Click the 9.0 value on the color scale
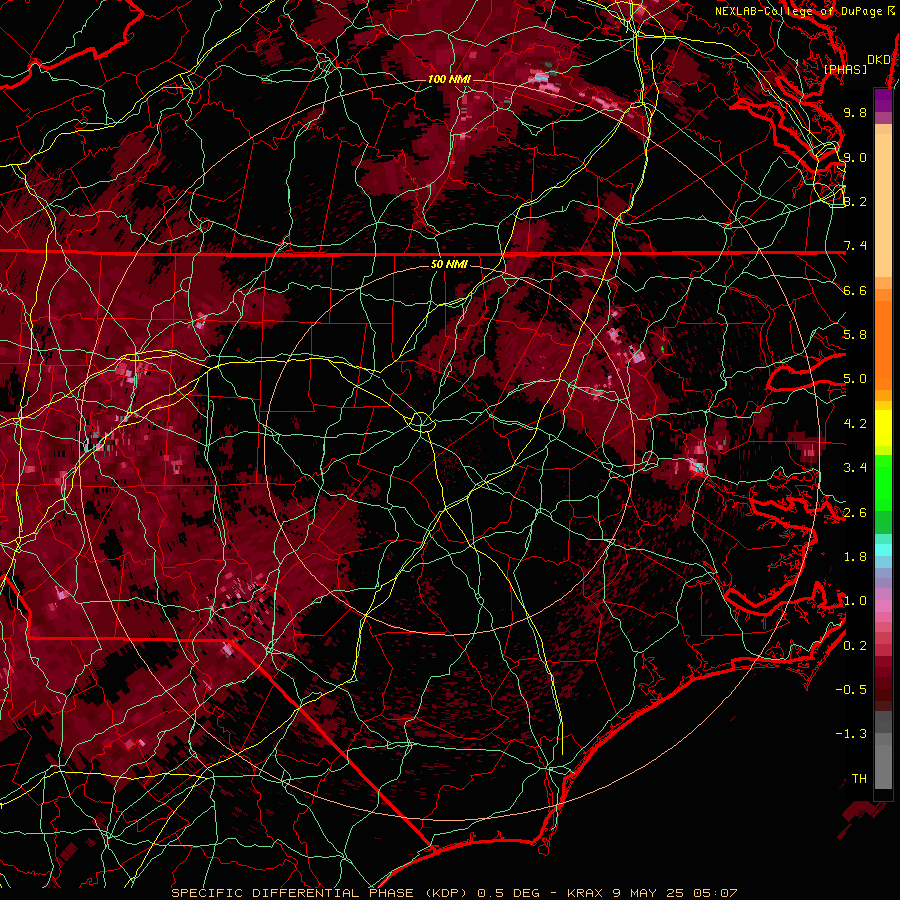 (855, 157)
